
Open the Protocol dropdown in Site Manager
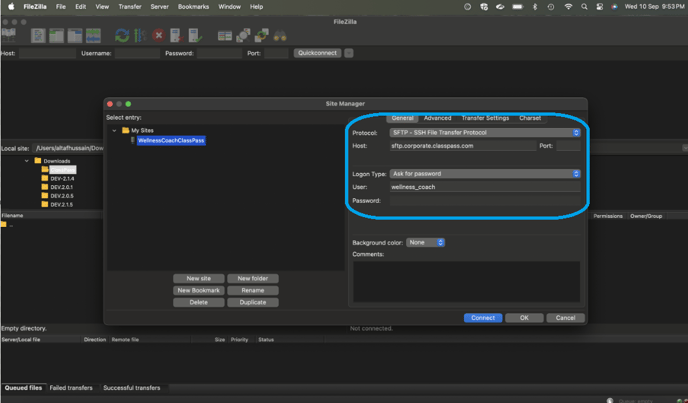click(485, 132)
